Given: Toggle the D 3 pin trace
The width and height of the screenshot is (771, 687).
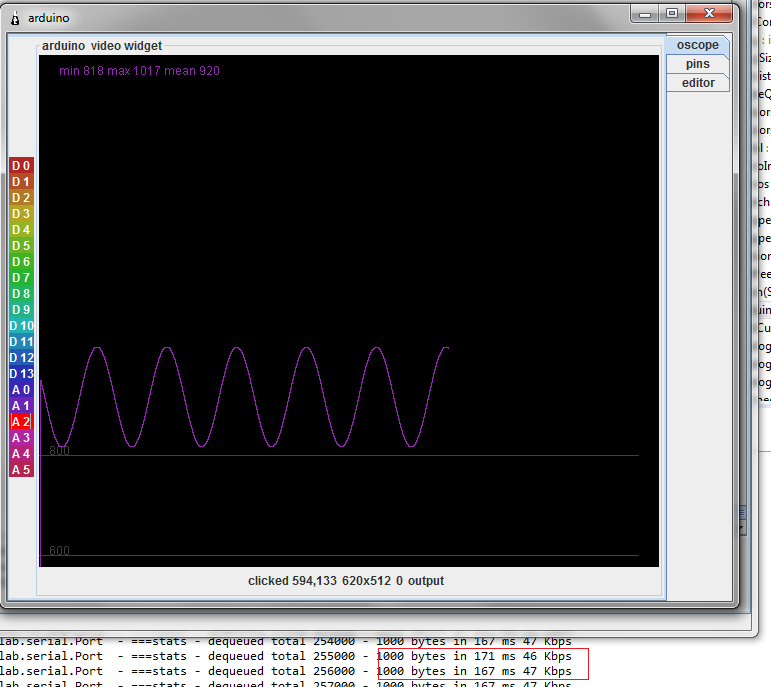Looking at the screenshot, I should (21, 213).
